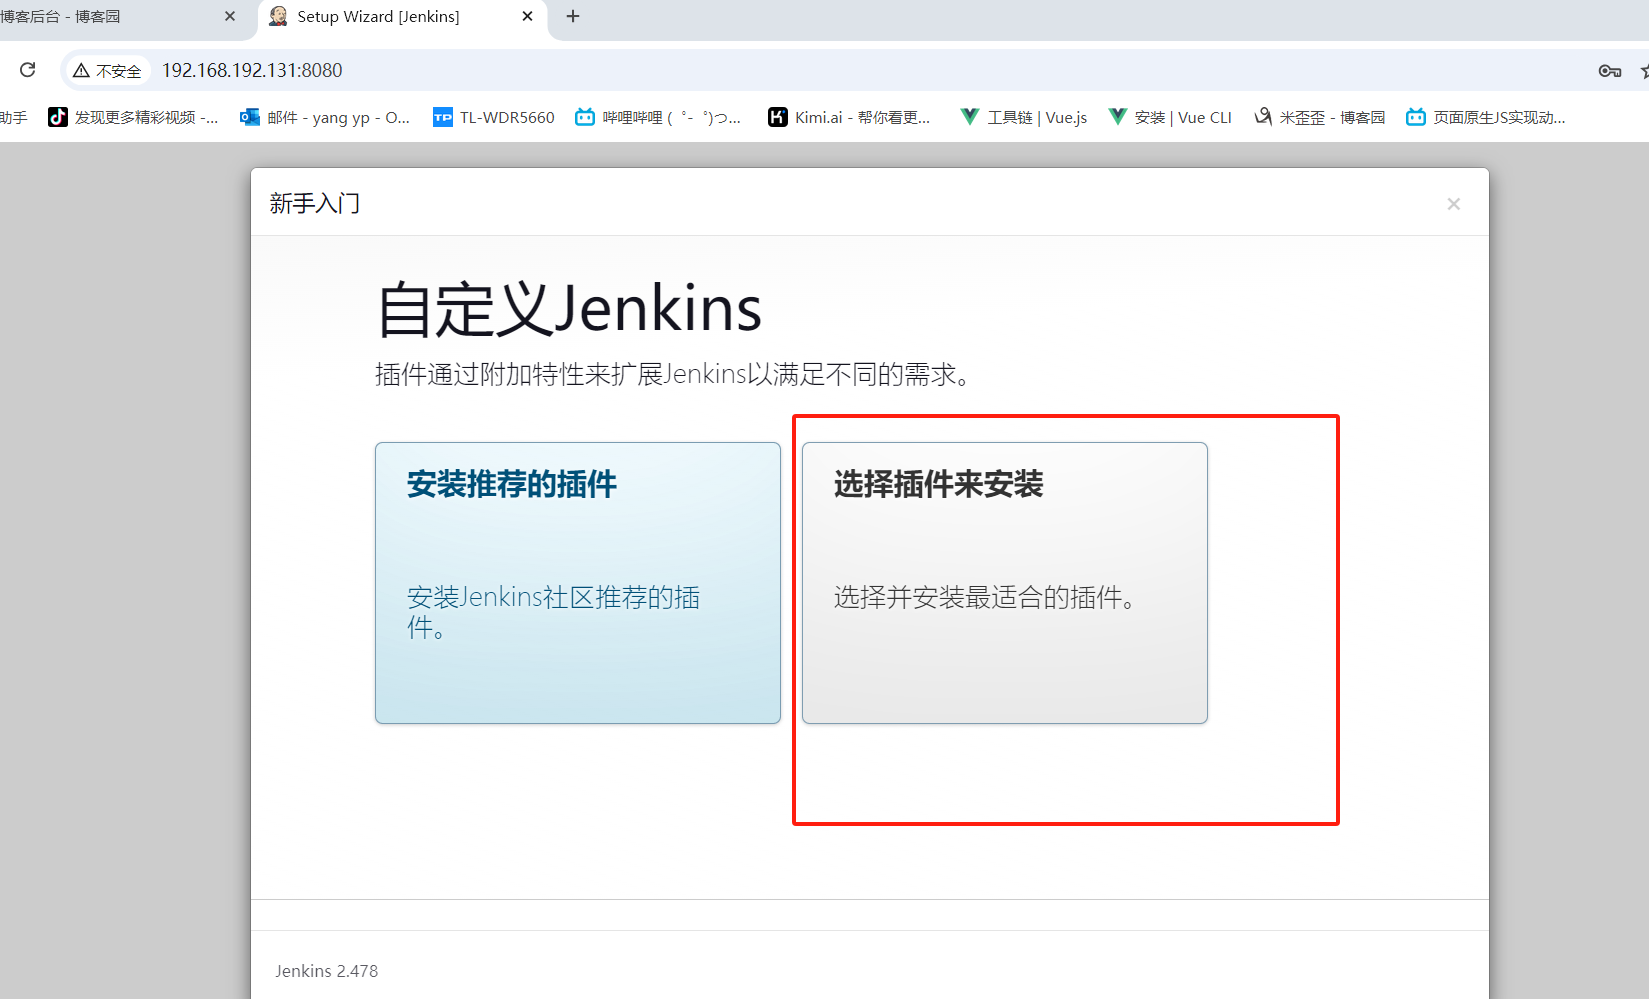Open the TL-WDR5660 router bookmark

(494, 117)
